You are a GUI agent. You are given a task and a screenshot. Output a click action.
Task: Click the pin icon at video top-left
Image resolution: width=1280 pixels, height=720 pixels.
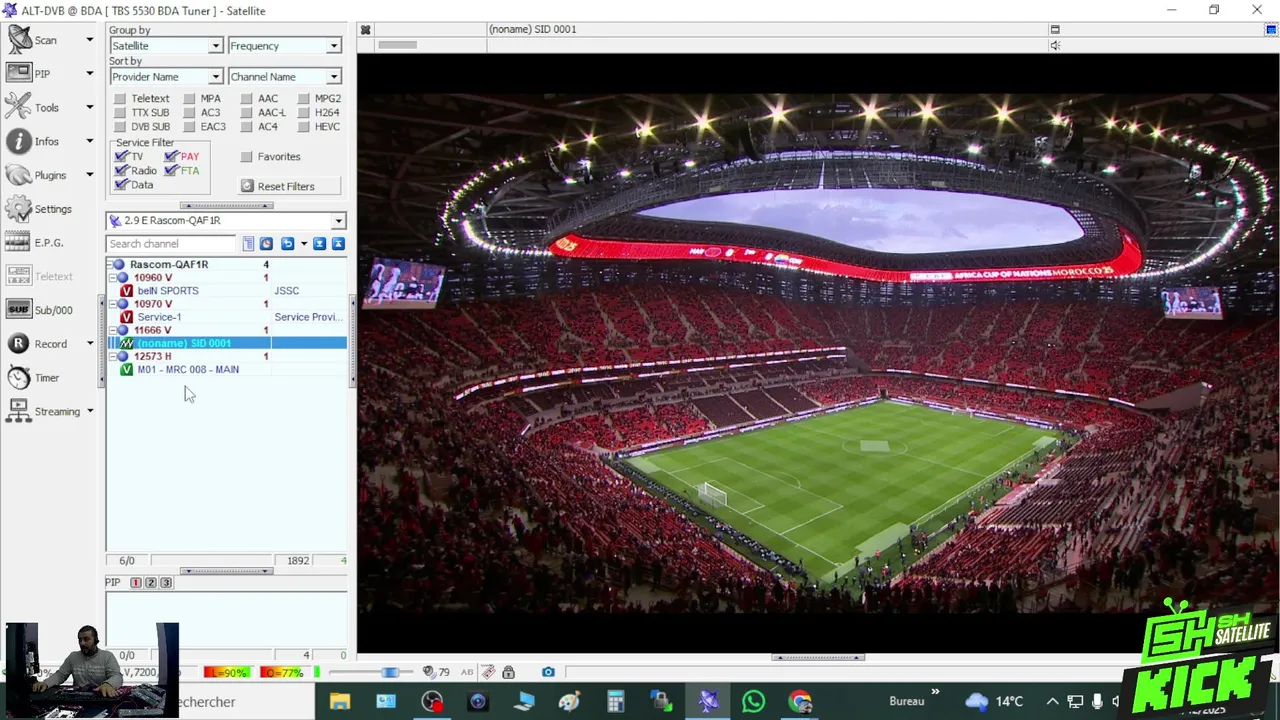[x=366, y=30]
